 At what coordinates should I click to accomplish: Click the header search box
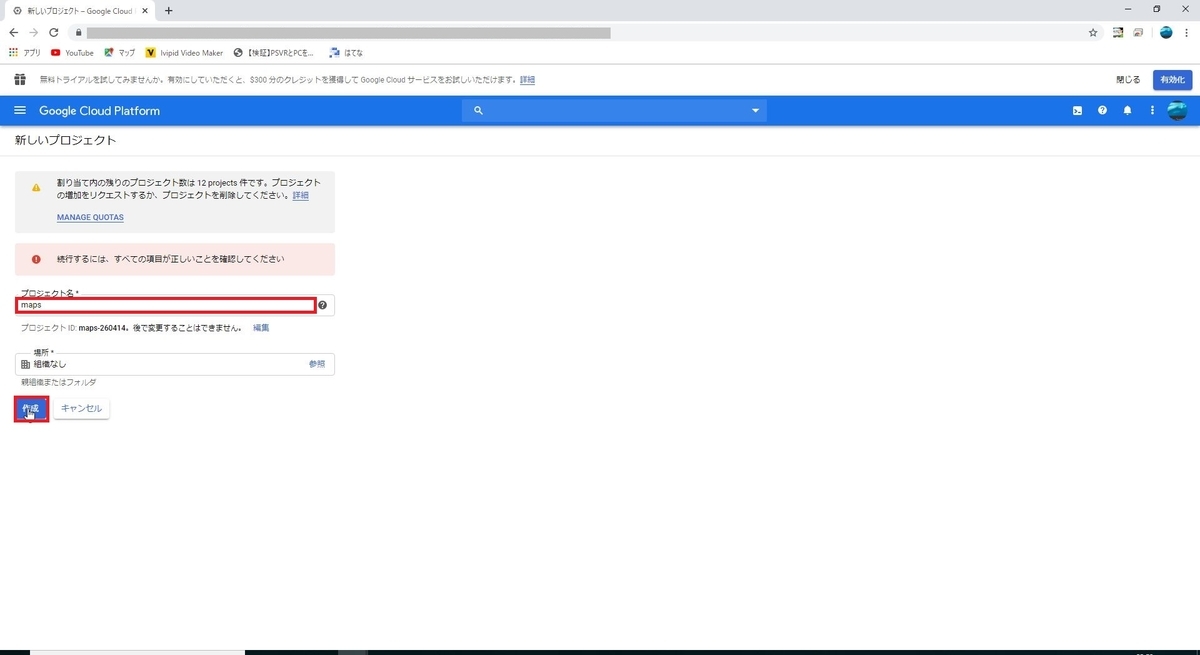(x=614, y=111)
